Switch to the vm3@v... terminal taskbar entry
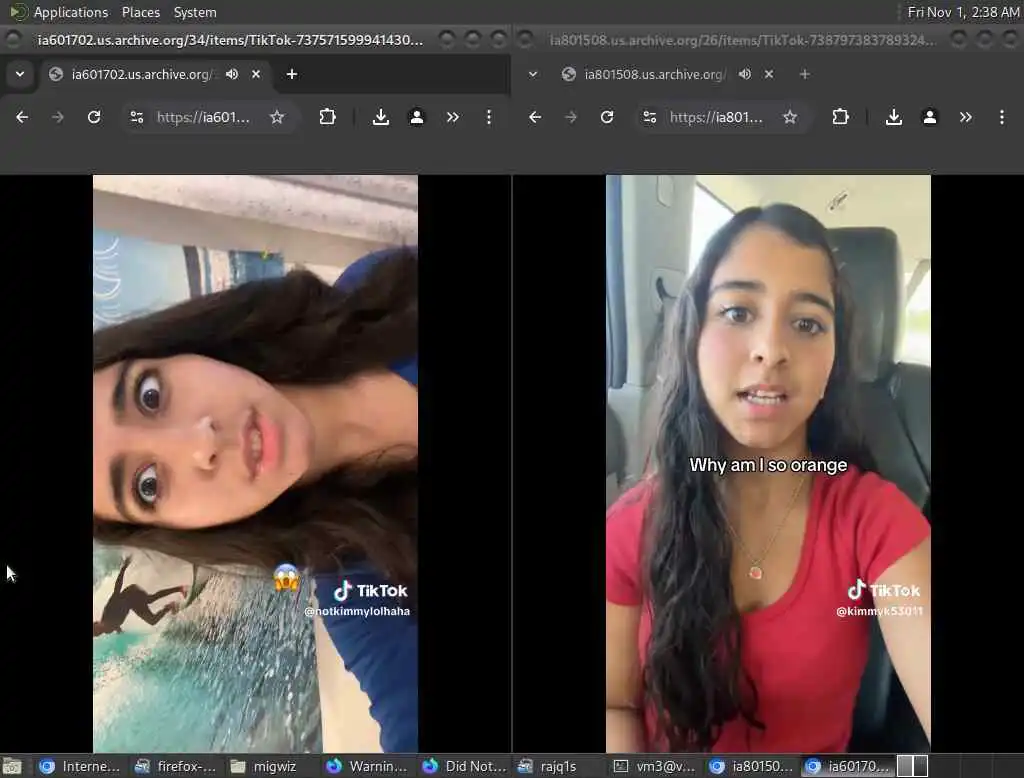 click(654, 766)
